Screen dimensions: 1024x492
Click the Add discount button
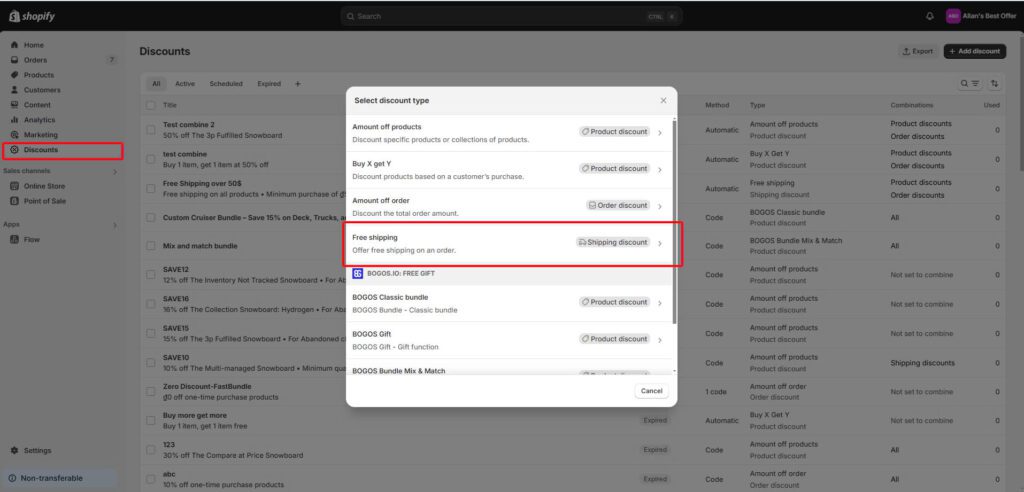[974, 51]
